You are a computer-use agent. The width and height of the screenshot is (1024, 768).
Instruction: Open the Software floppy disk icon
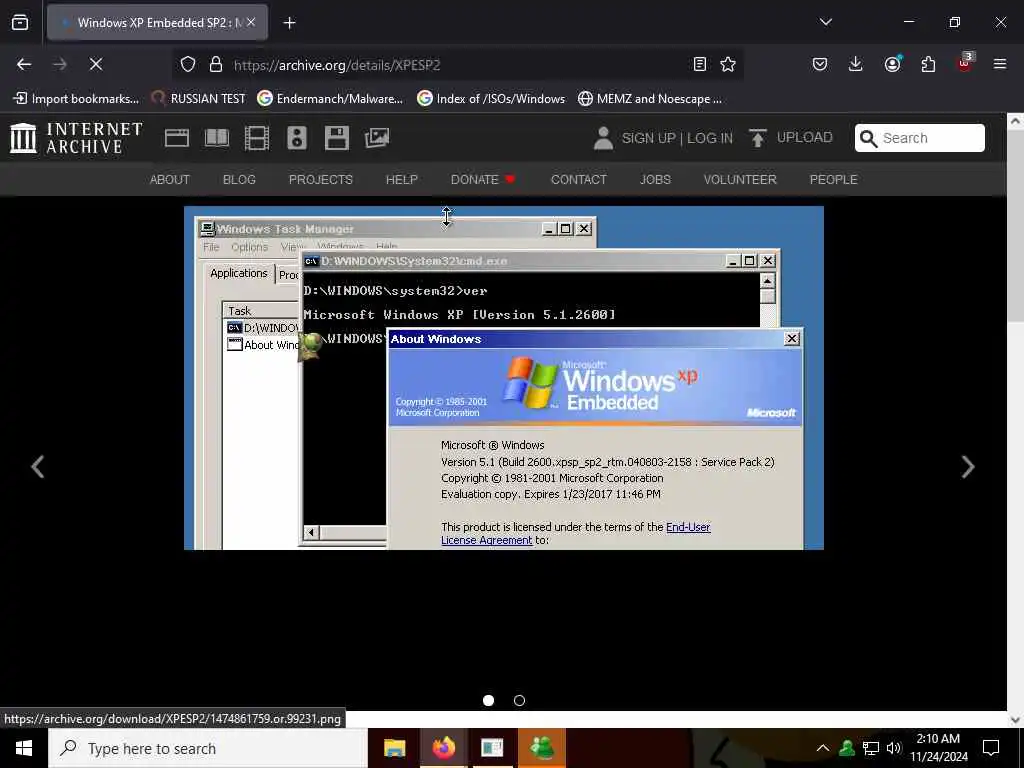pos(336,138)
